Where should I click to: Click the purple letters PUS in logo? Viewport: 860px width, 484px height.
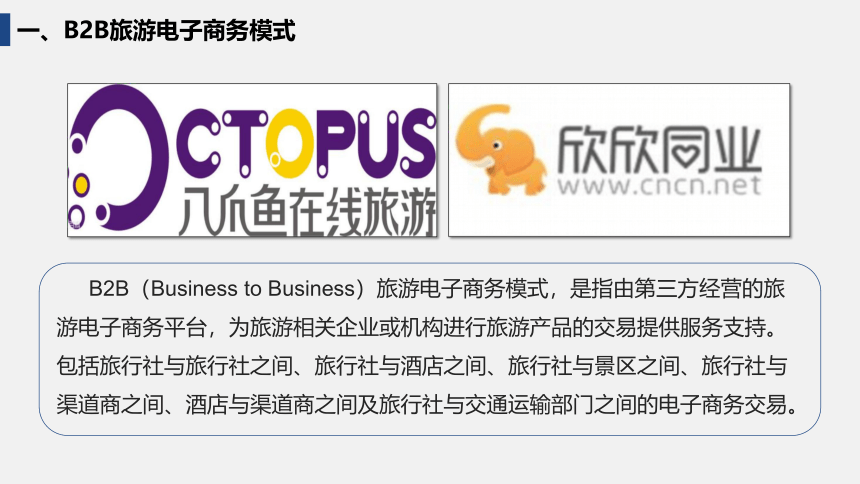[x=376, y=142]
